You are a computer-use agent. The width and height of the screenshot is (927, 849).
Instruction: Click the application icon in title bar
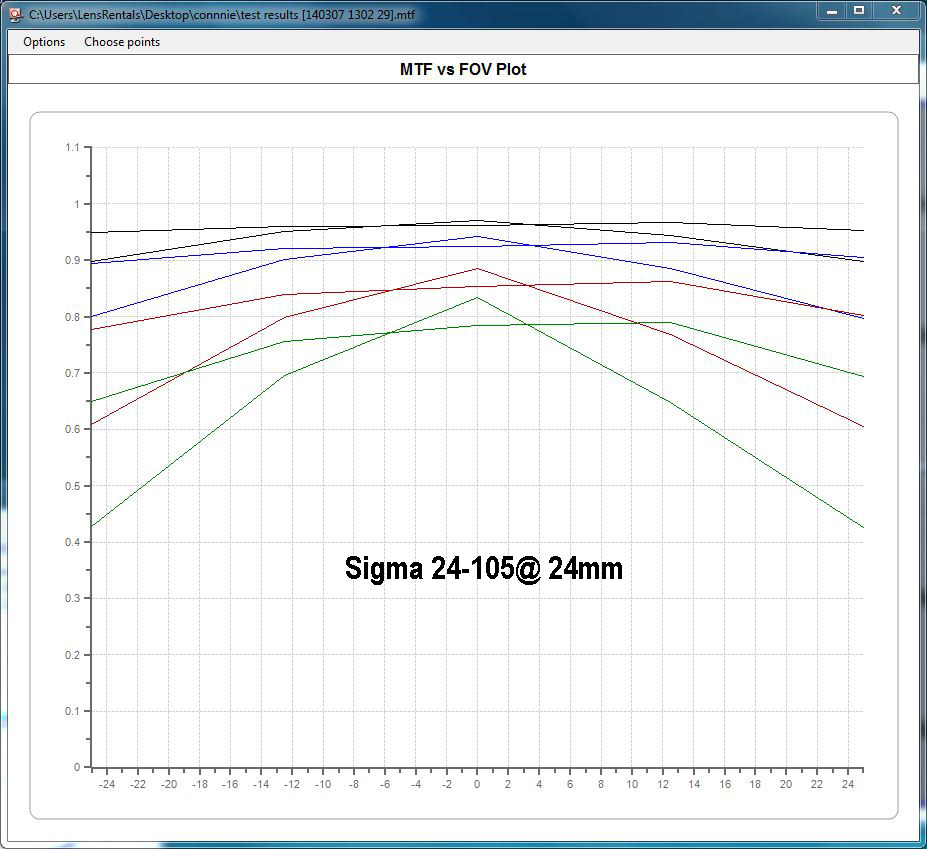[x=15, y=12]
